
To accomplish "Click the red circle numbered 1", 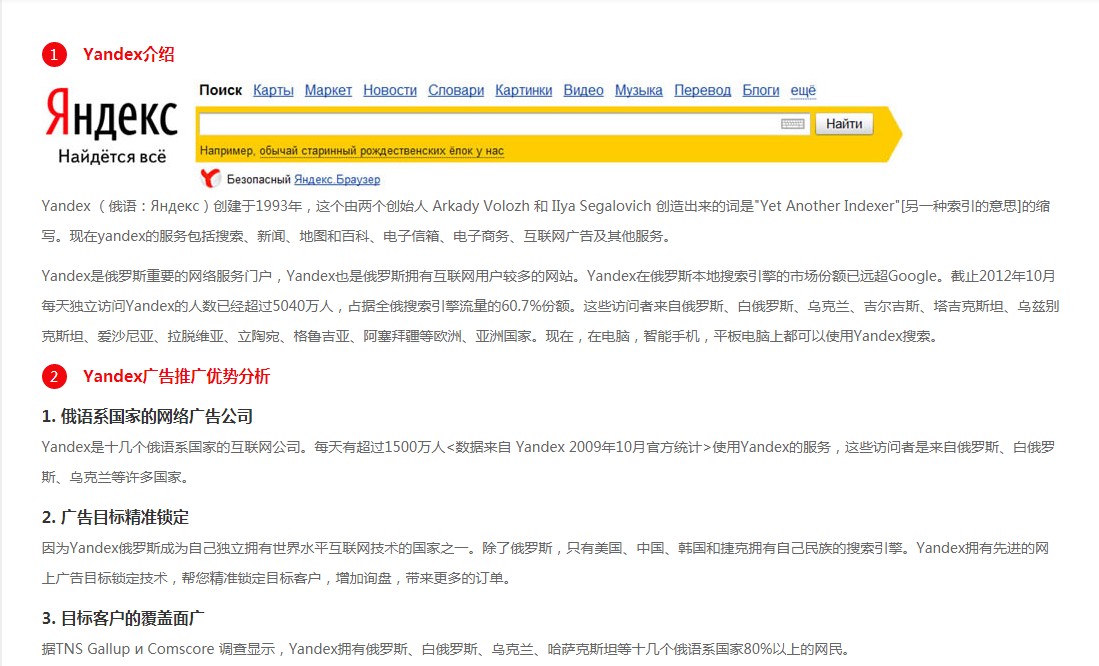I will point(54,55).
